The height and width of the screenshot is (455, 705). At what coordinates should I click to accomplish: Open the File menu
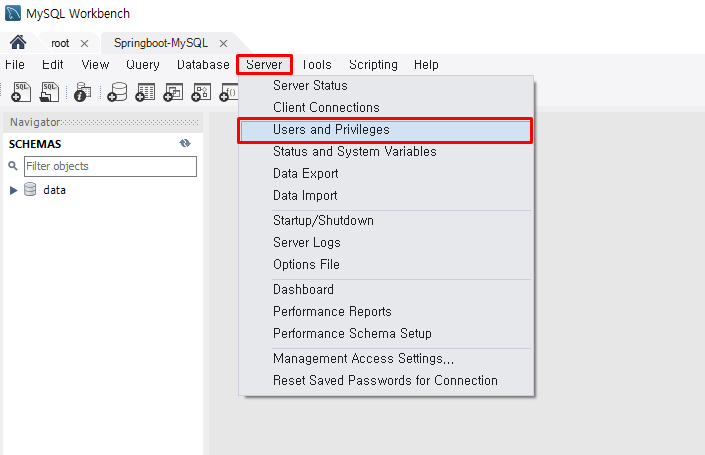(15, 65)
